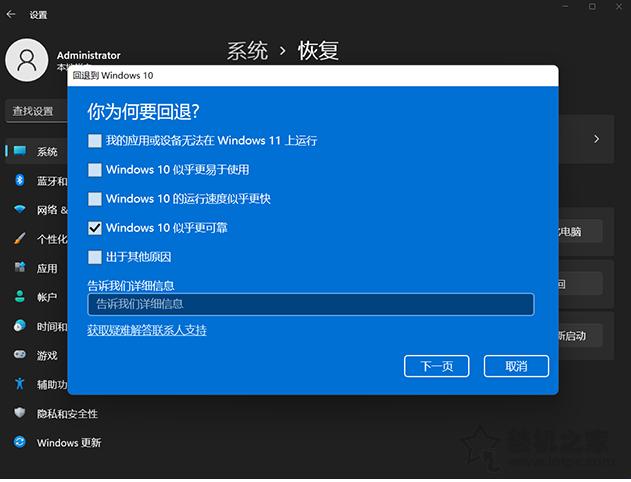The image size is (631, 482).
Task: Check 出于其他原因 option
Action: (x=95, y=257)
